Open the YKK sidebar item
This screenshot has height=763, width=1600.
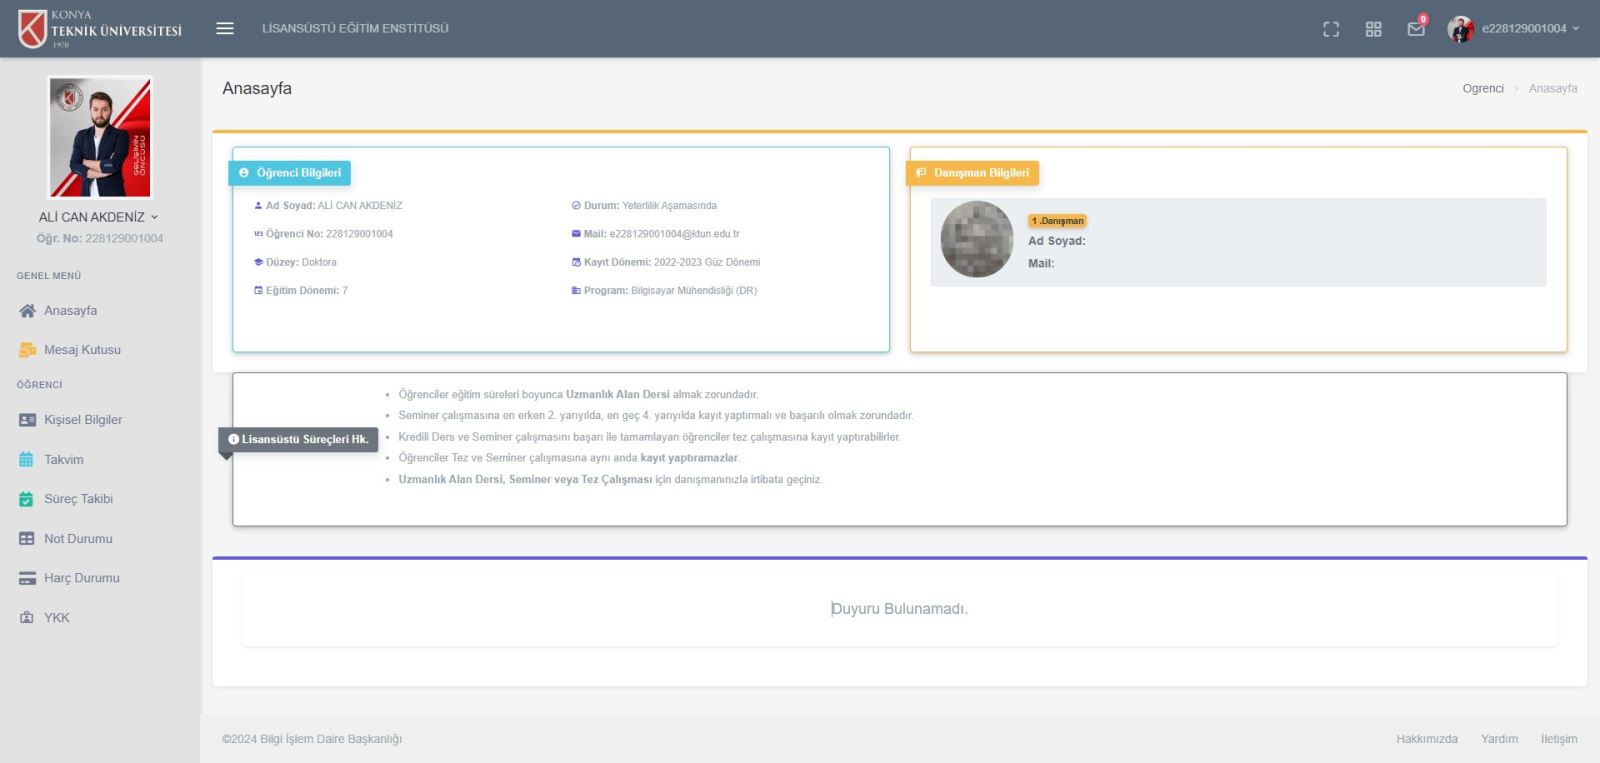[x=56, y=618]
